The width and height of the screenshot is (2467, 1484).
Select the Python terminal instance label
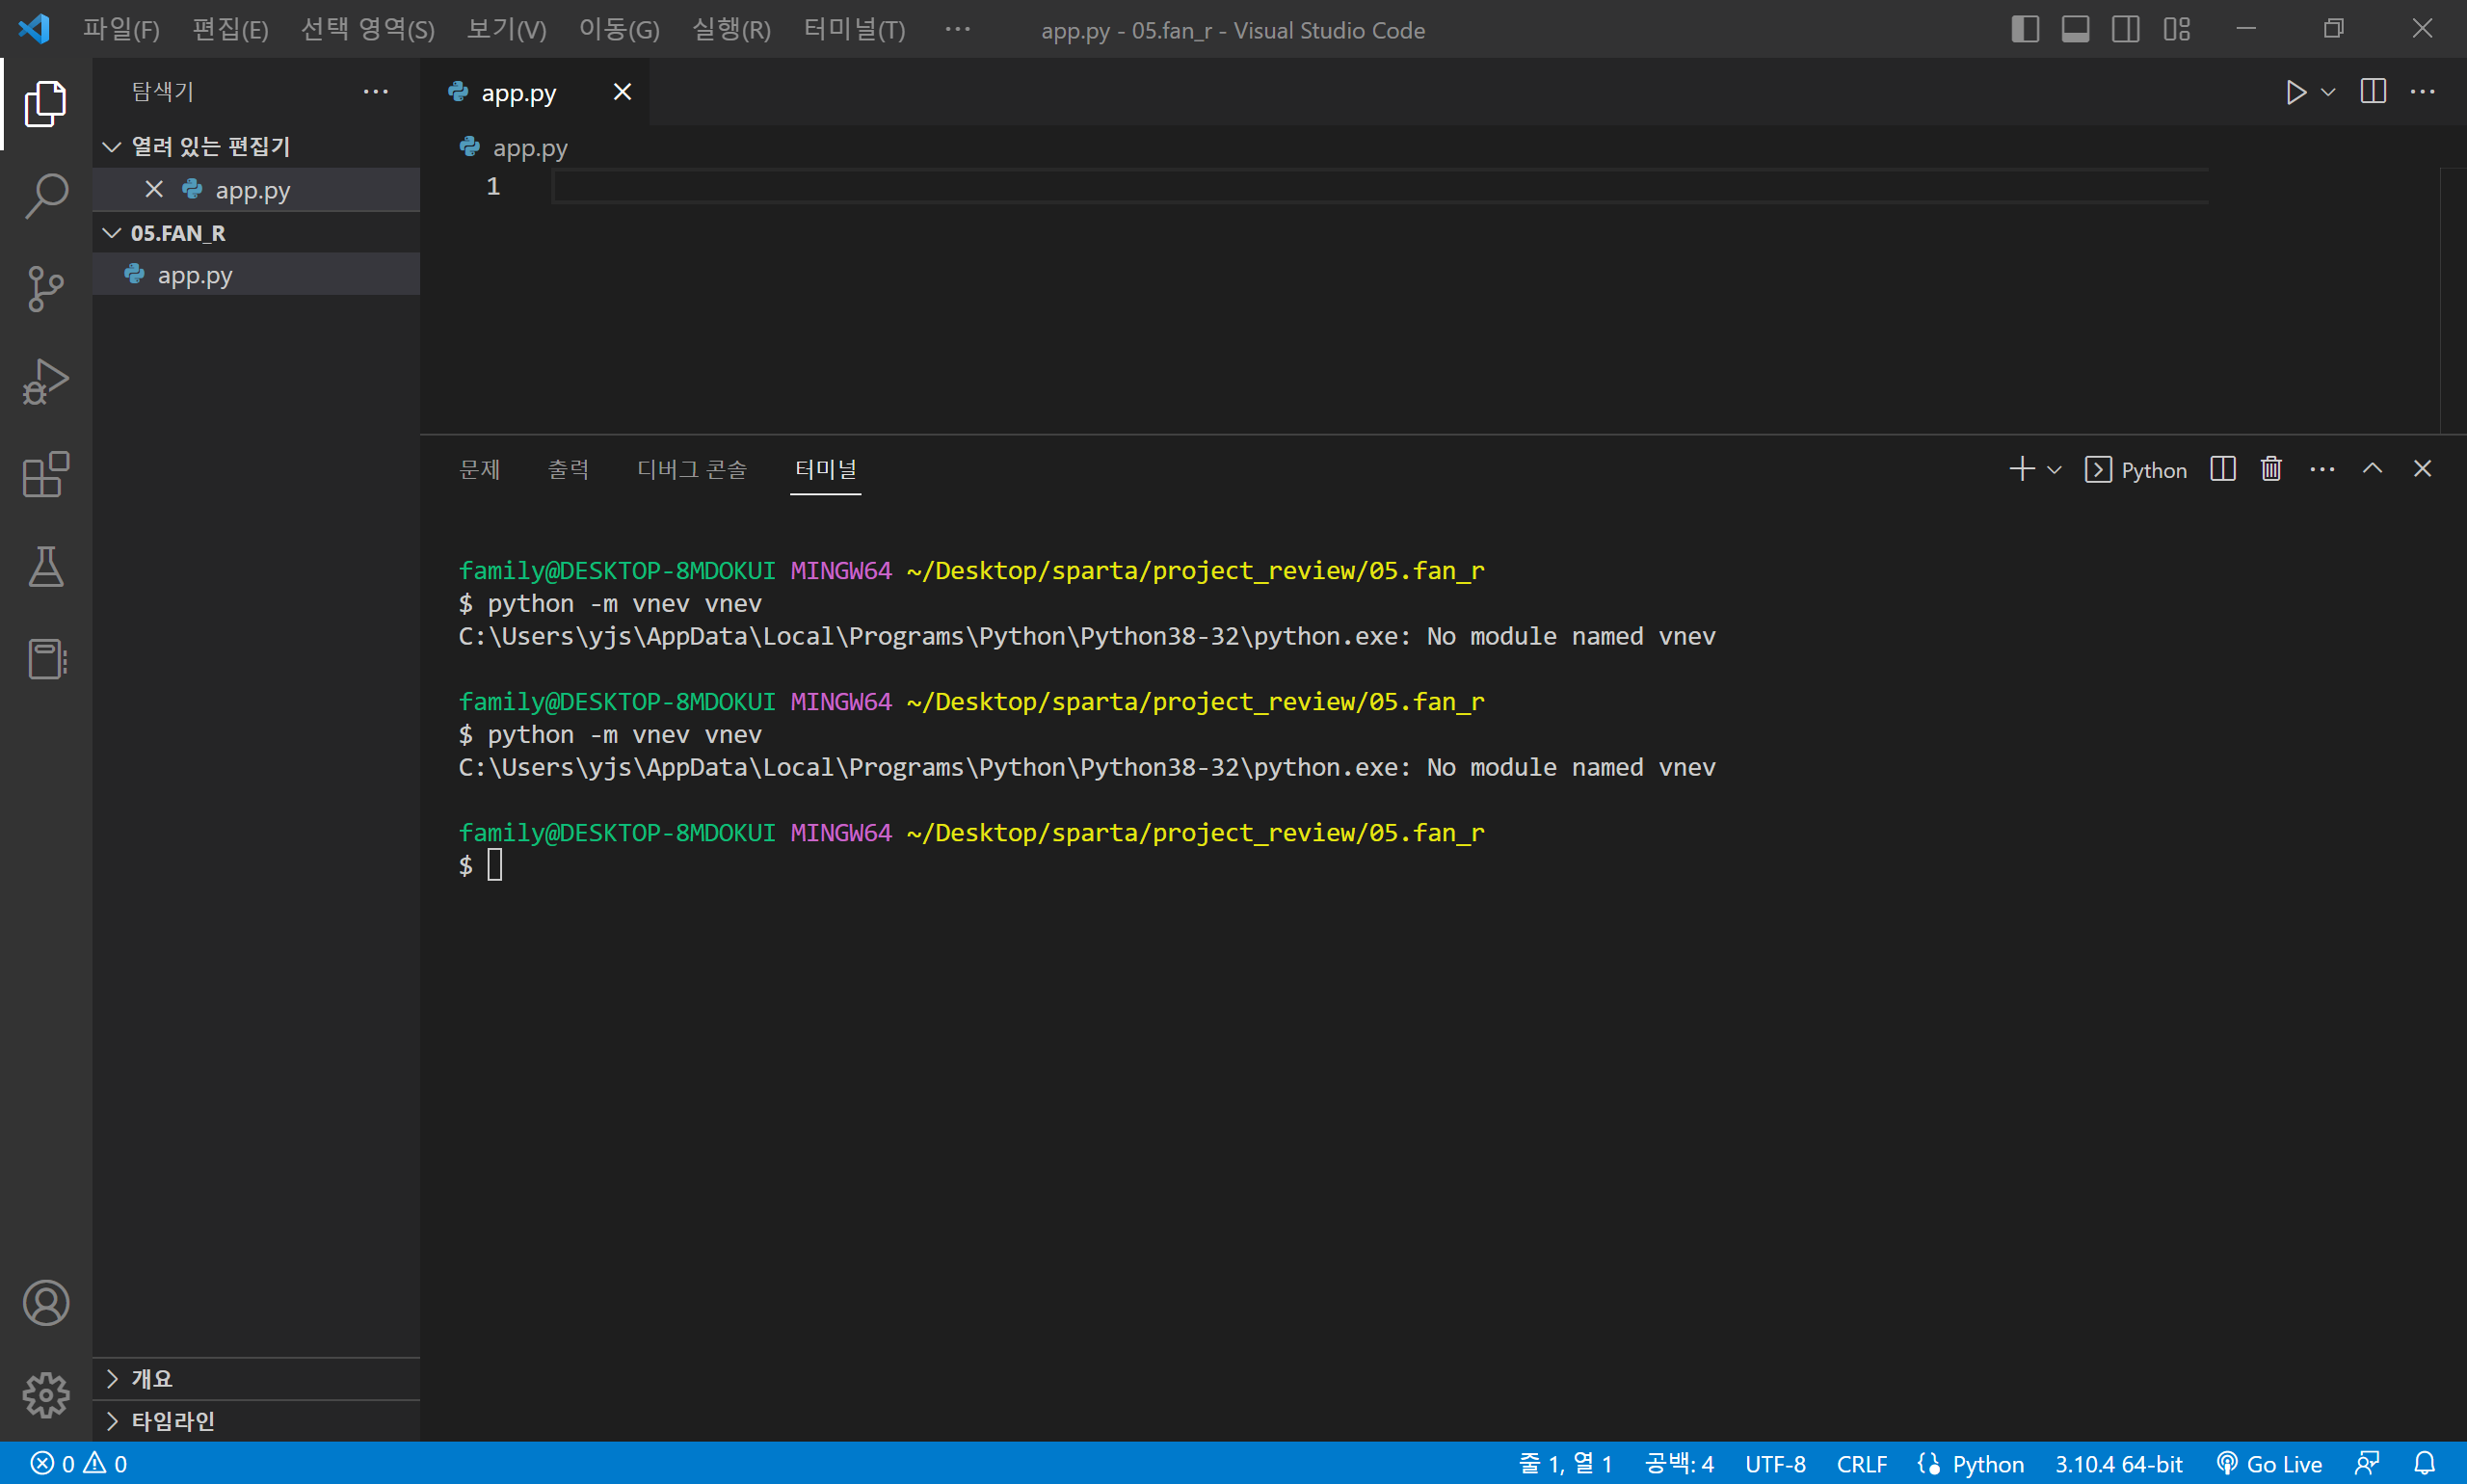(2136, 469)
